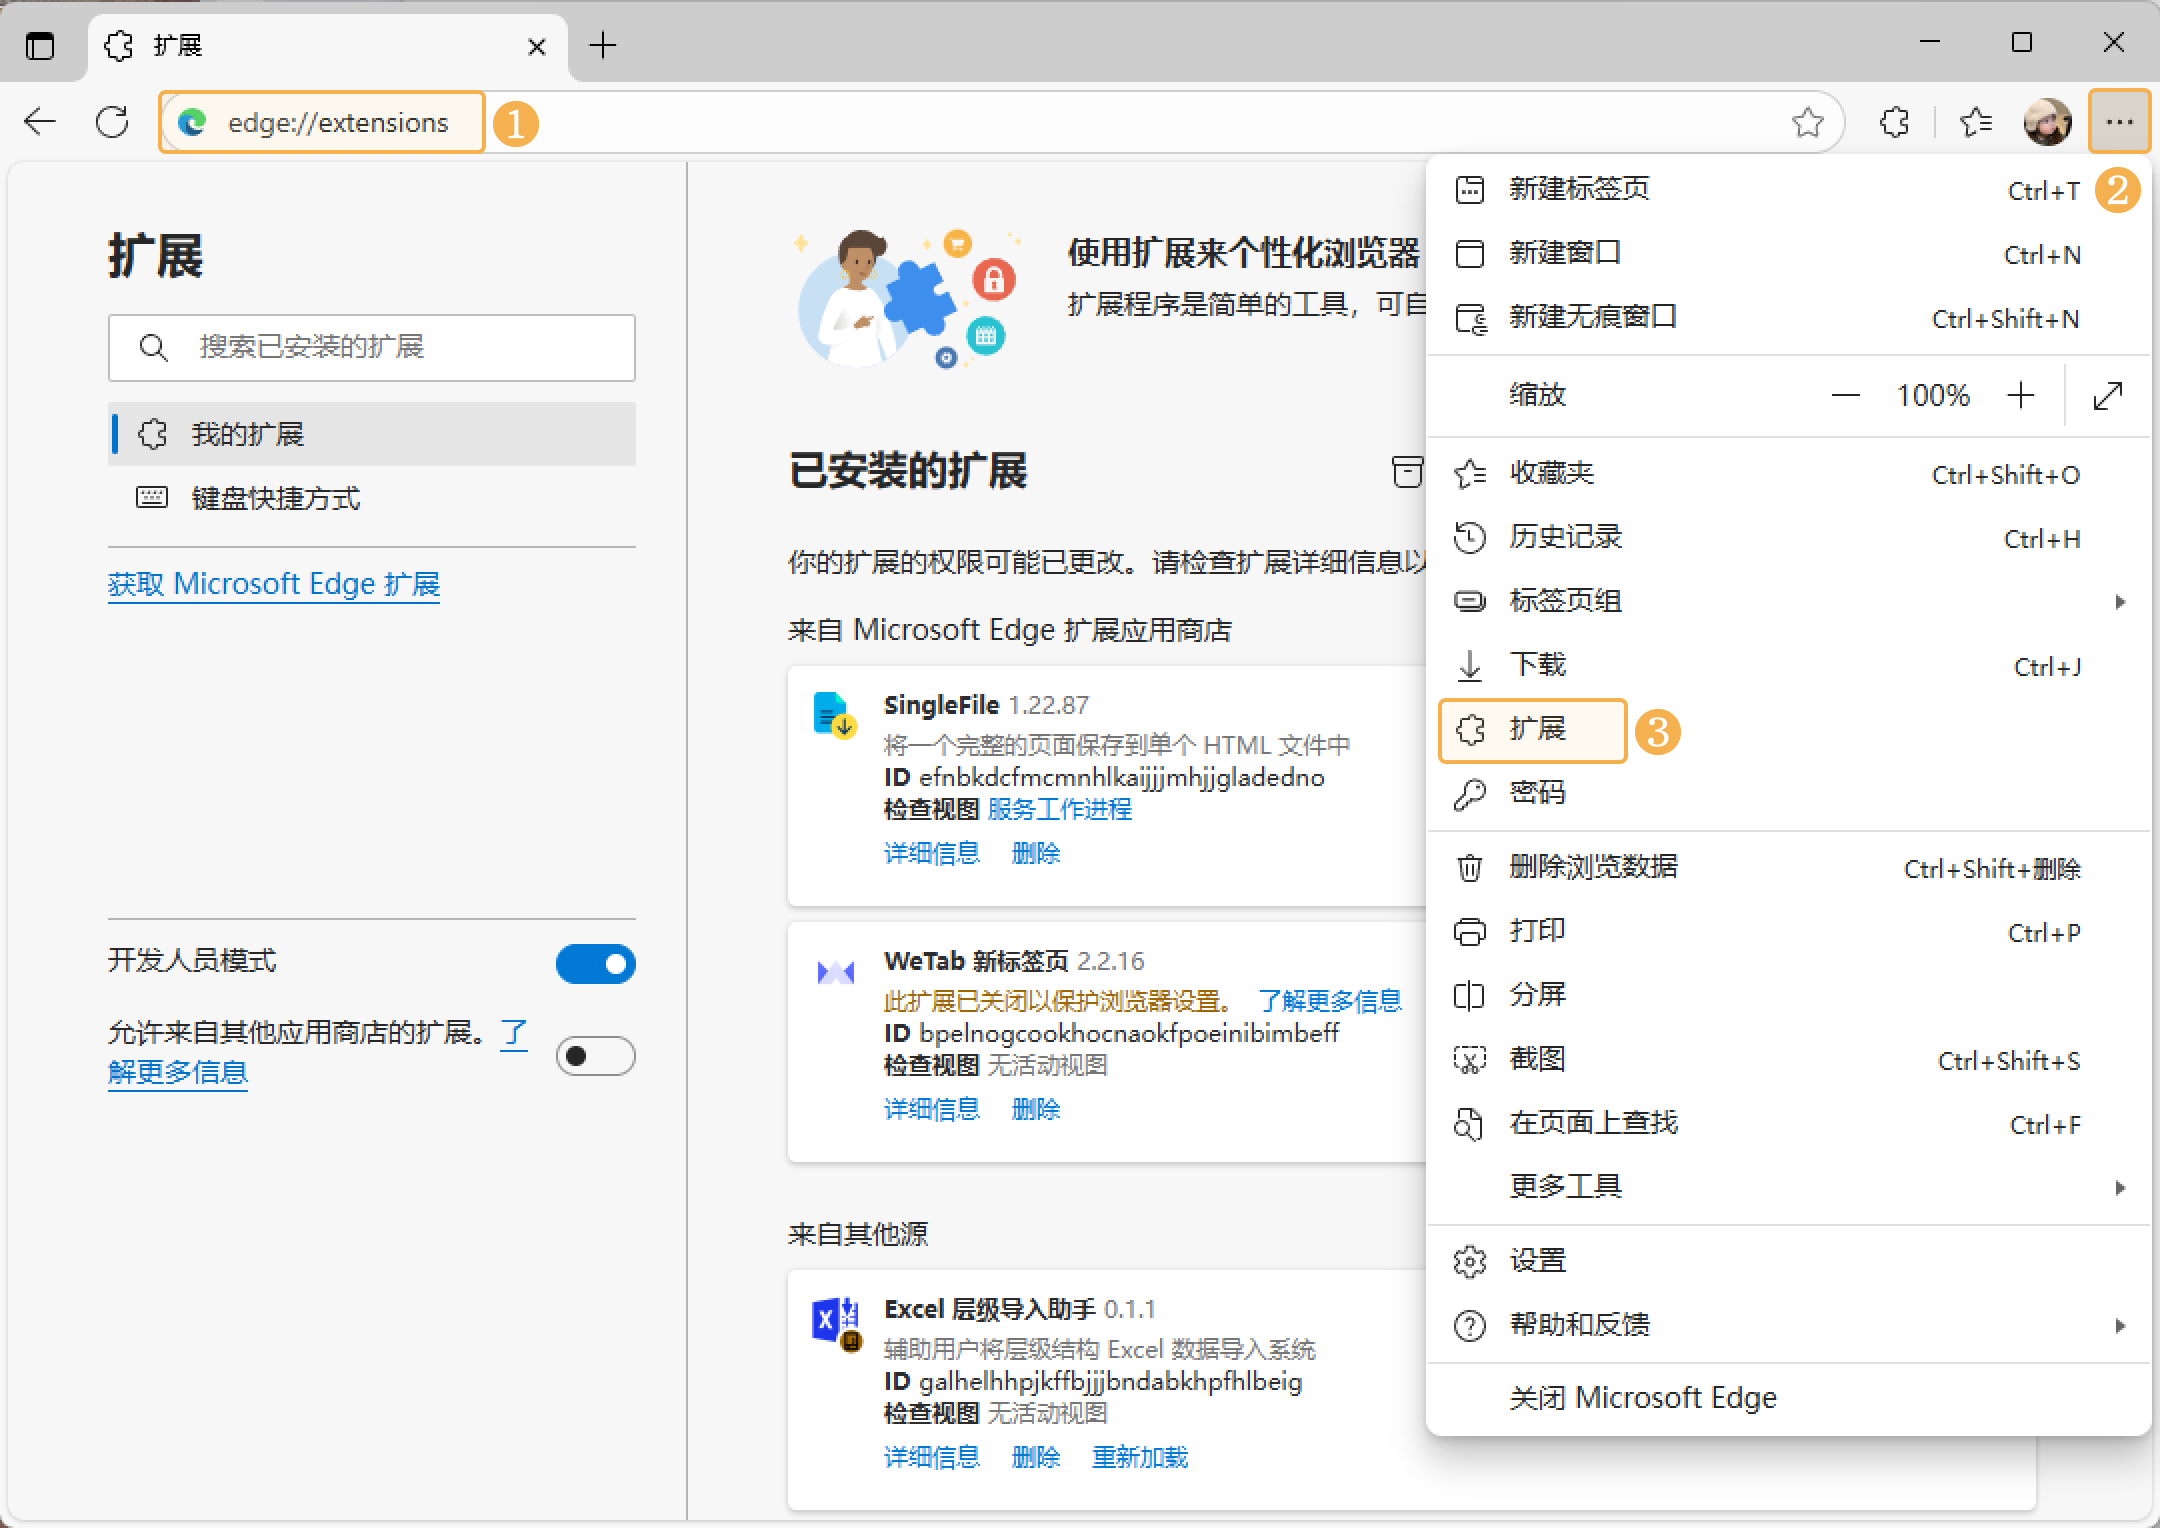
Task: Refresh the current page
Action: (x=112, y=122)
